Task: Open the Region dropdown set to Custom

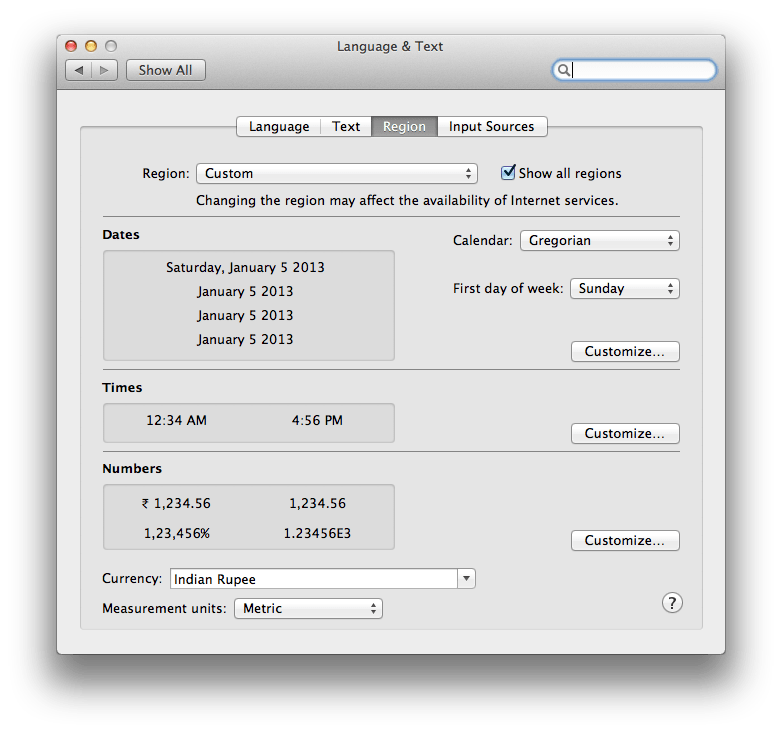Action: [x=337, y=174]
